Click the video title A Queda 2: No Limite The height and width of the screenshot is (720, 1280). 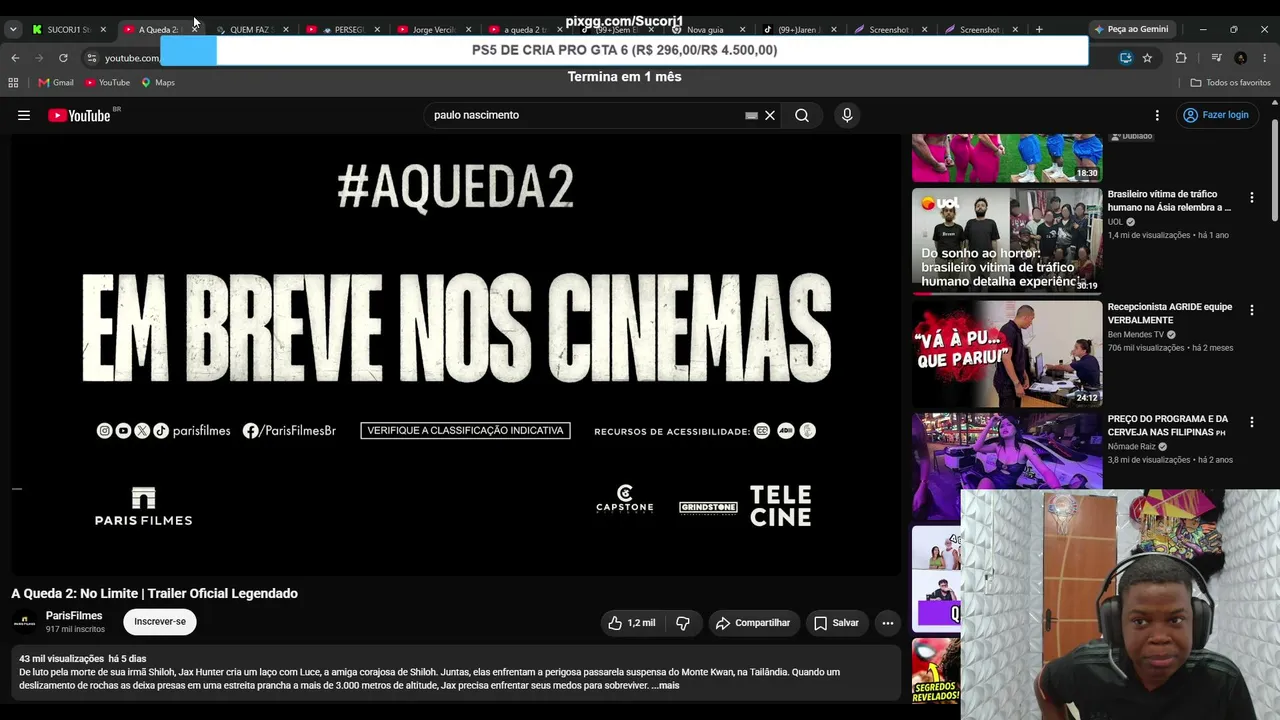coord(155,593)
